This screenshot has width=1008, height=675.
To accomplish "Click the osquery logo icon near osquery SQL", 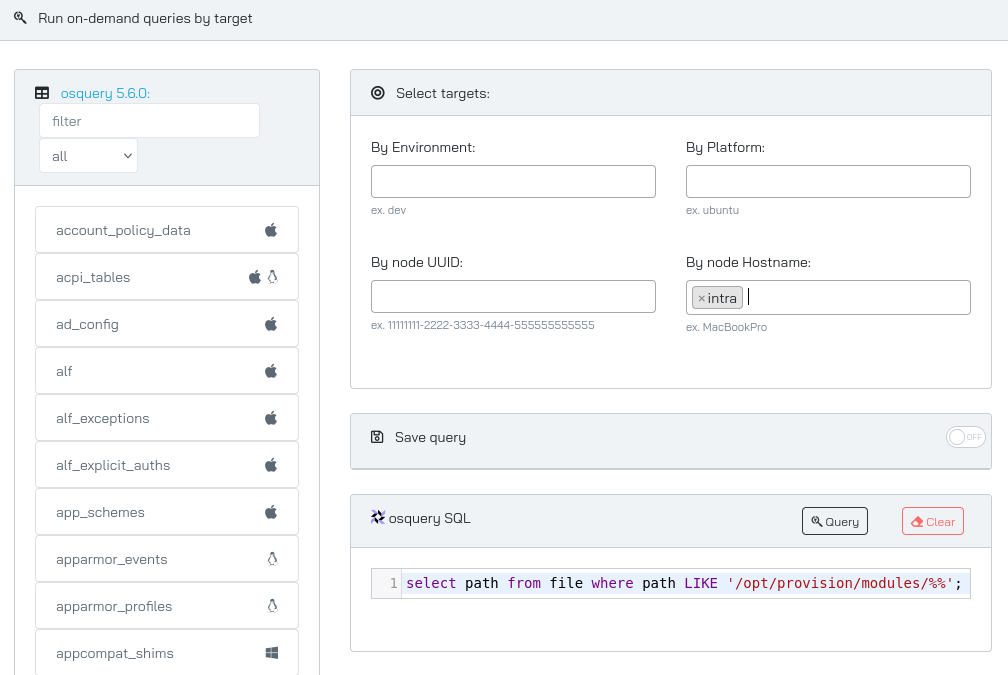I will tap(378, 517).
